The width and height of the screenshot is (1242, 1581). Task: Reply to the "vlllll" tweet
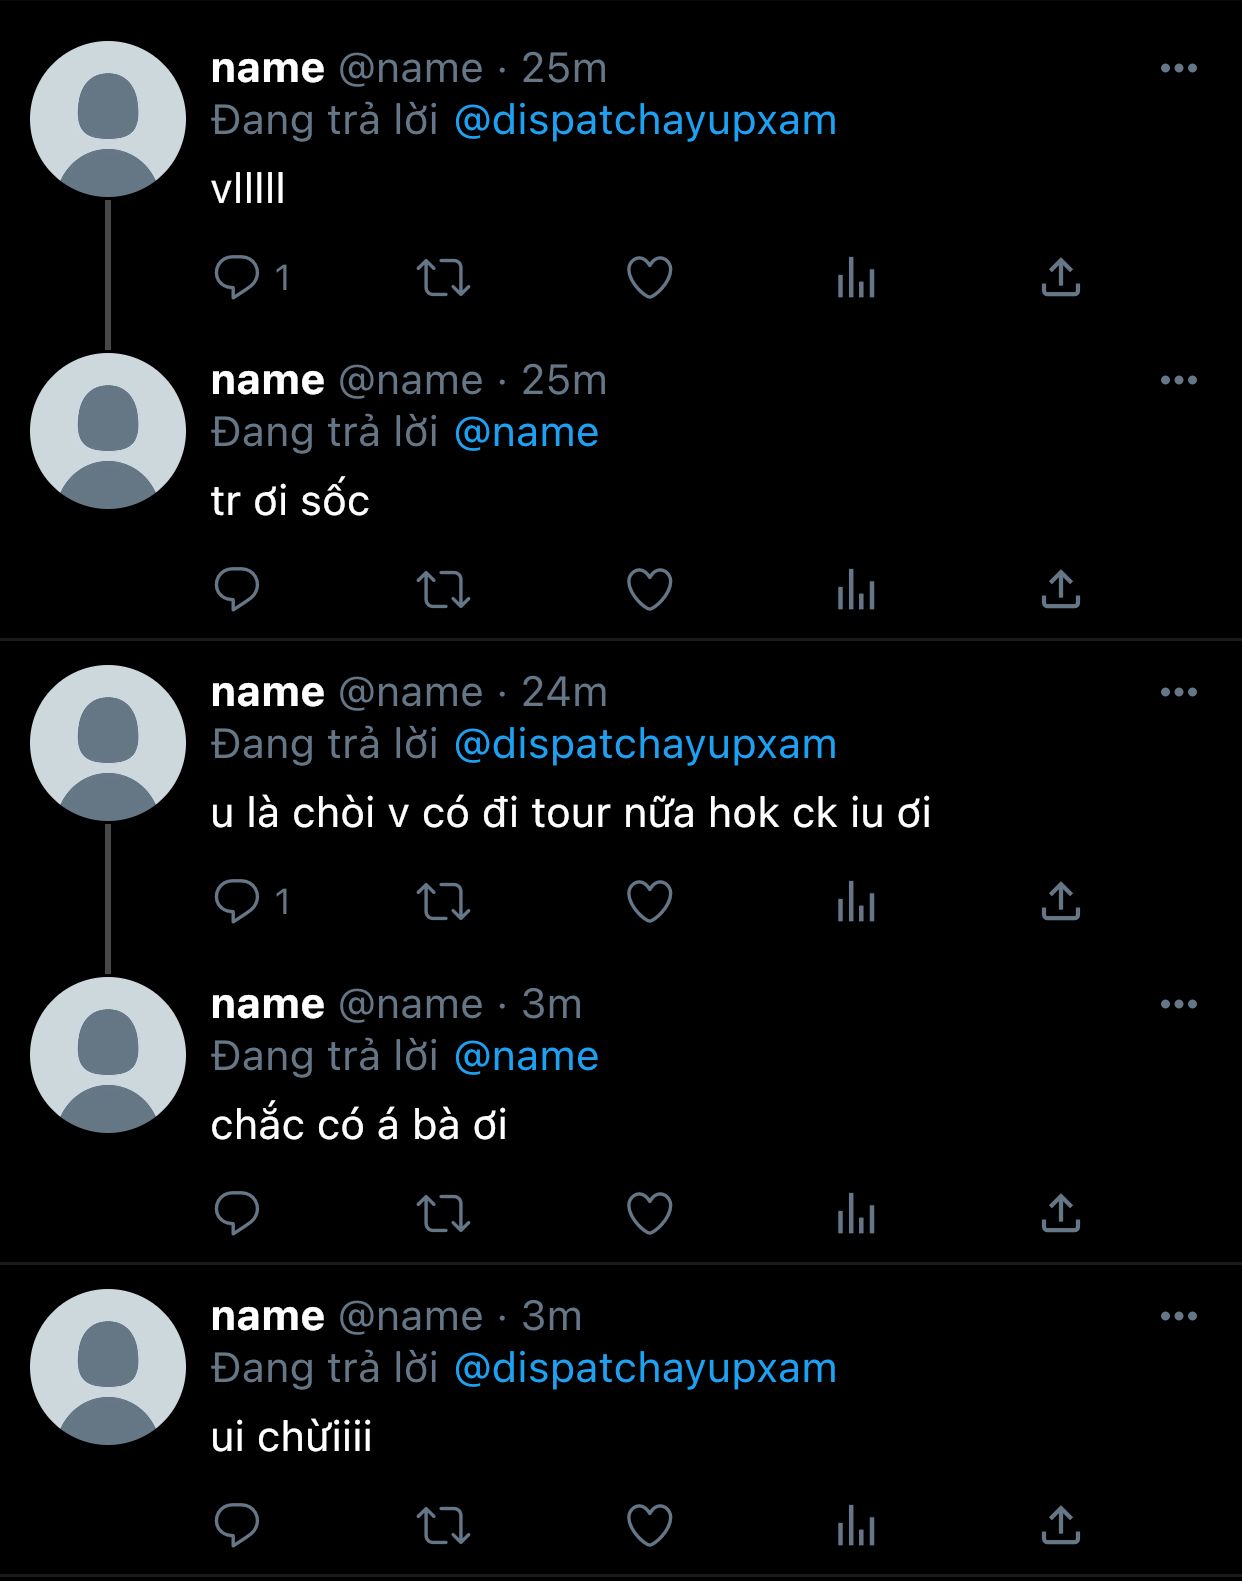click(237, 277)
